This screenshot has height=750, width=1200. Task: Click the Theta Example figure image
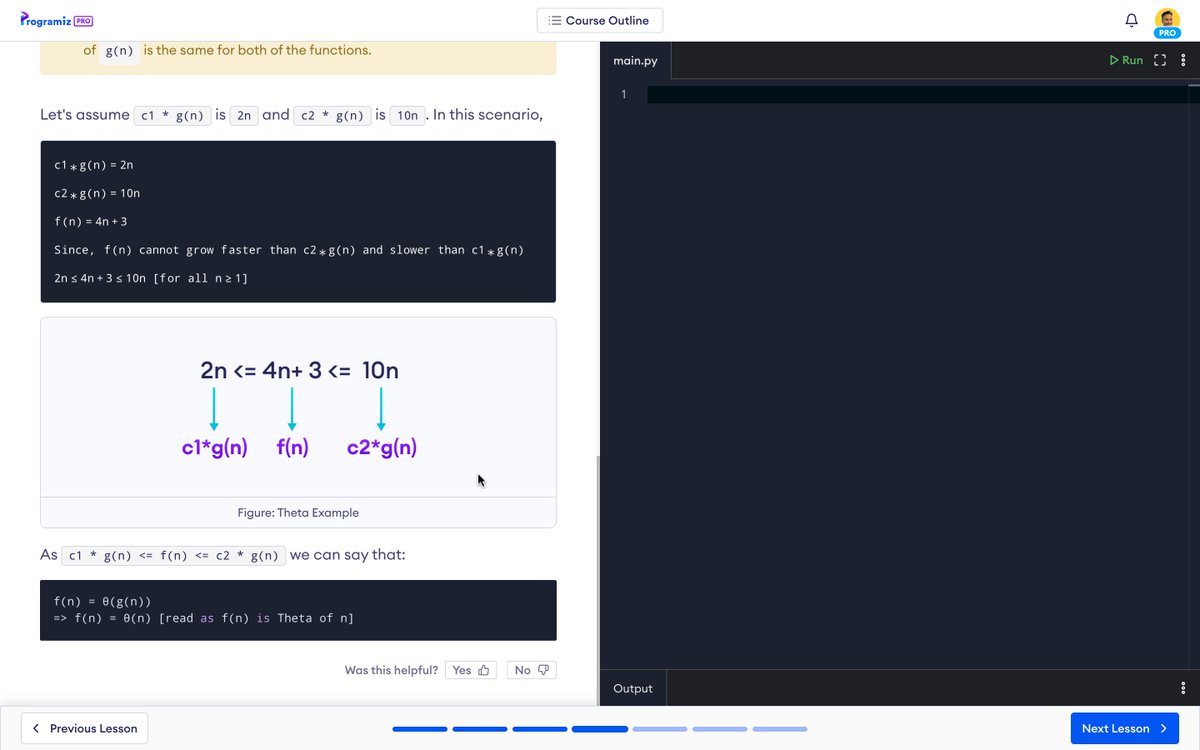pyautogui.click(x=298, y=408)
